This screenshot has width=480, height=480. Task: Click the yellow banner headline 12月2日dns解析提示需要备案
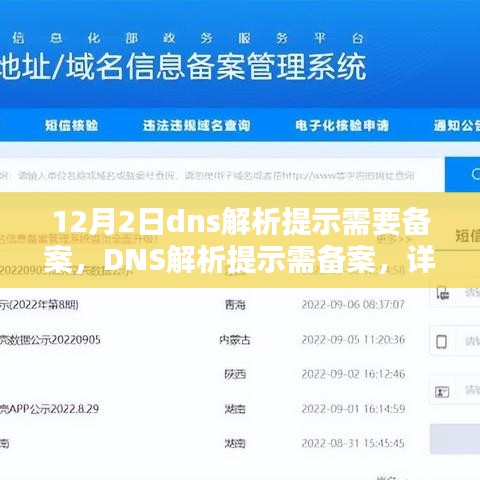(x=240, y=240)
